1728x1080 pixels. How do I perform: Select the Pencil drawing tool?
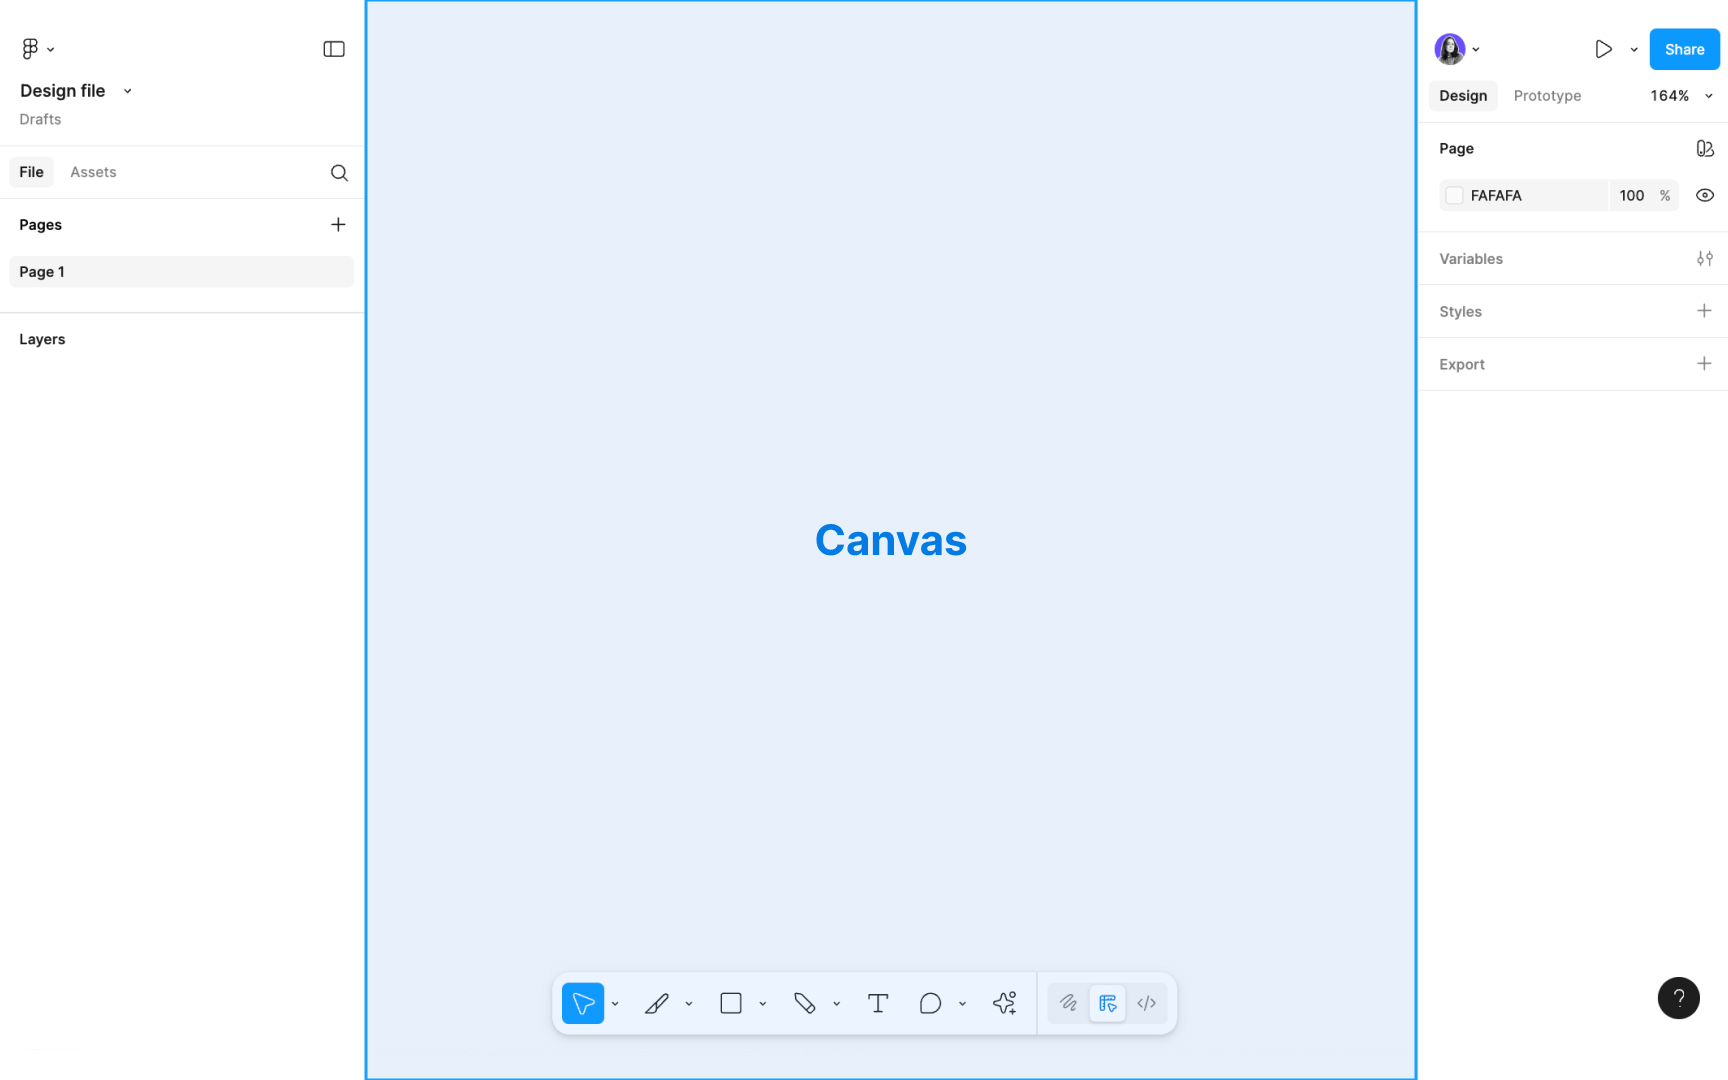[x=658, y=1003]
